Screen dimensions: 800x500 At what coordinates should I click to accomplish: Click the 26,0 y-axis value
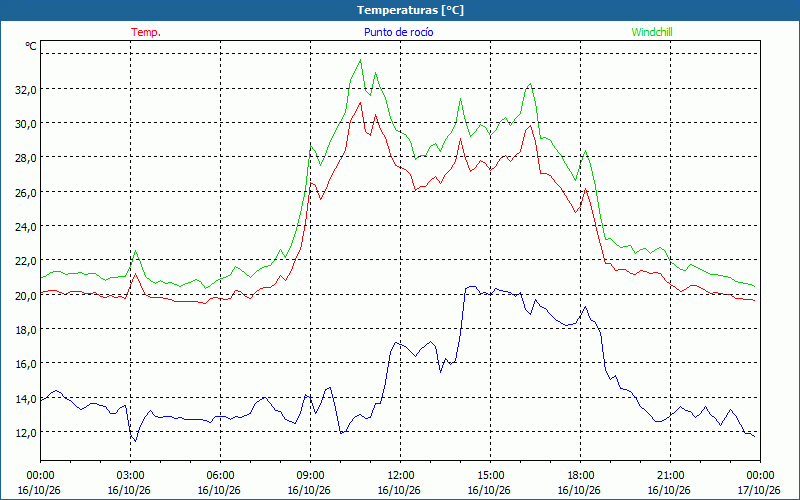(x=26, y=192)
